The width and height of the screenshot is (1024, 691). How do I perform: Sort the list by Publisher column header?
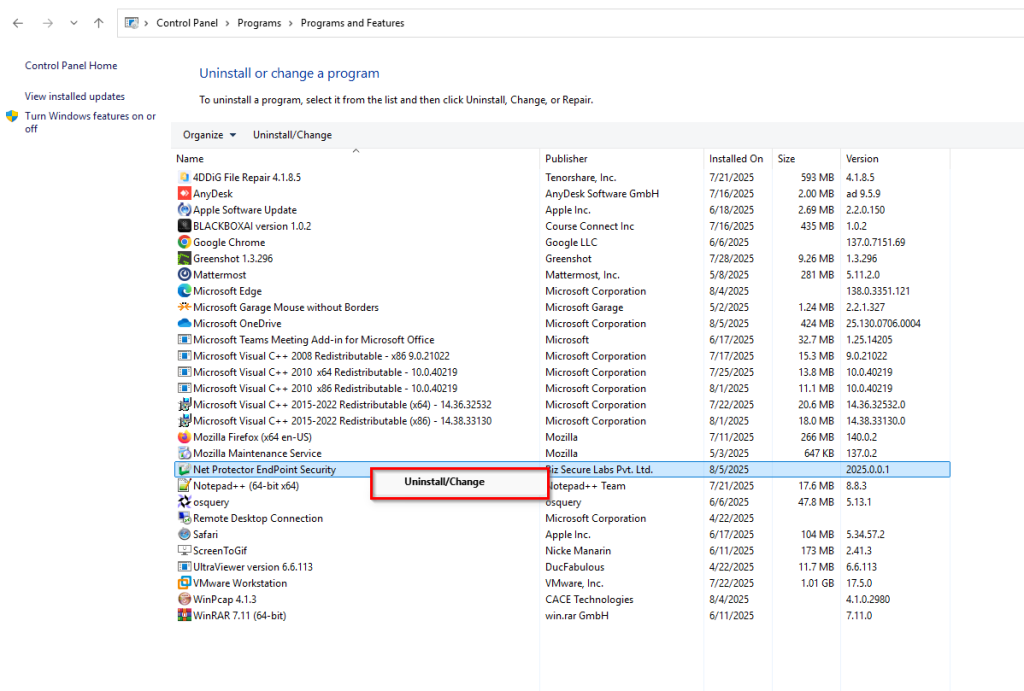(566, 159)
